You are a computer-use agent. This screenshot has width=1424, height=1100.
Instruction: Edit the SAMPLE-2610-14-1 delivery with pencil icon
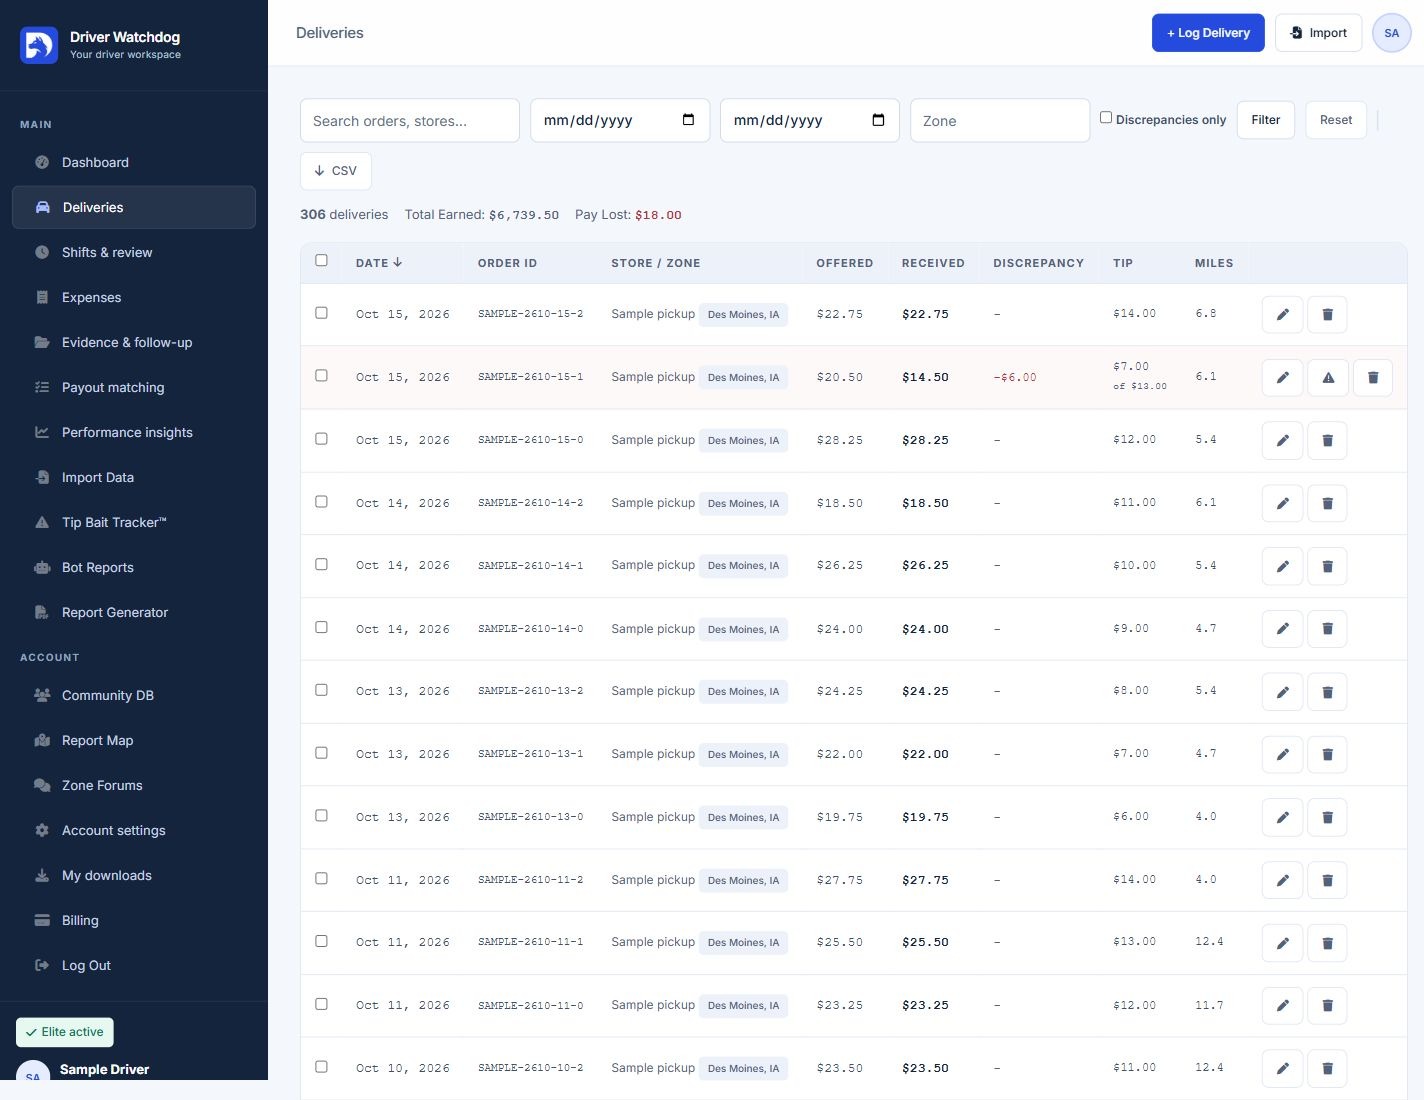point(1282,566)
